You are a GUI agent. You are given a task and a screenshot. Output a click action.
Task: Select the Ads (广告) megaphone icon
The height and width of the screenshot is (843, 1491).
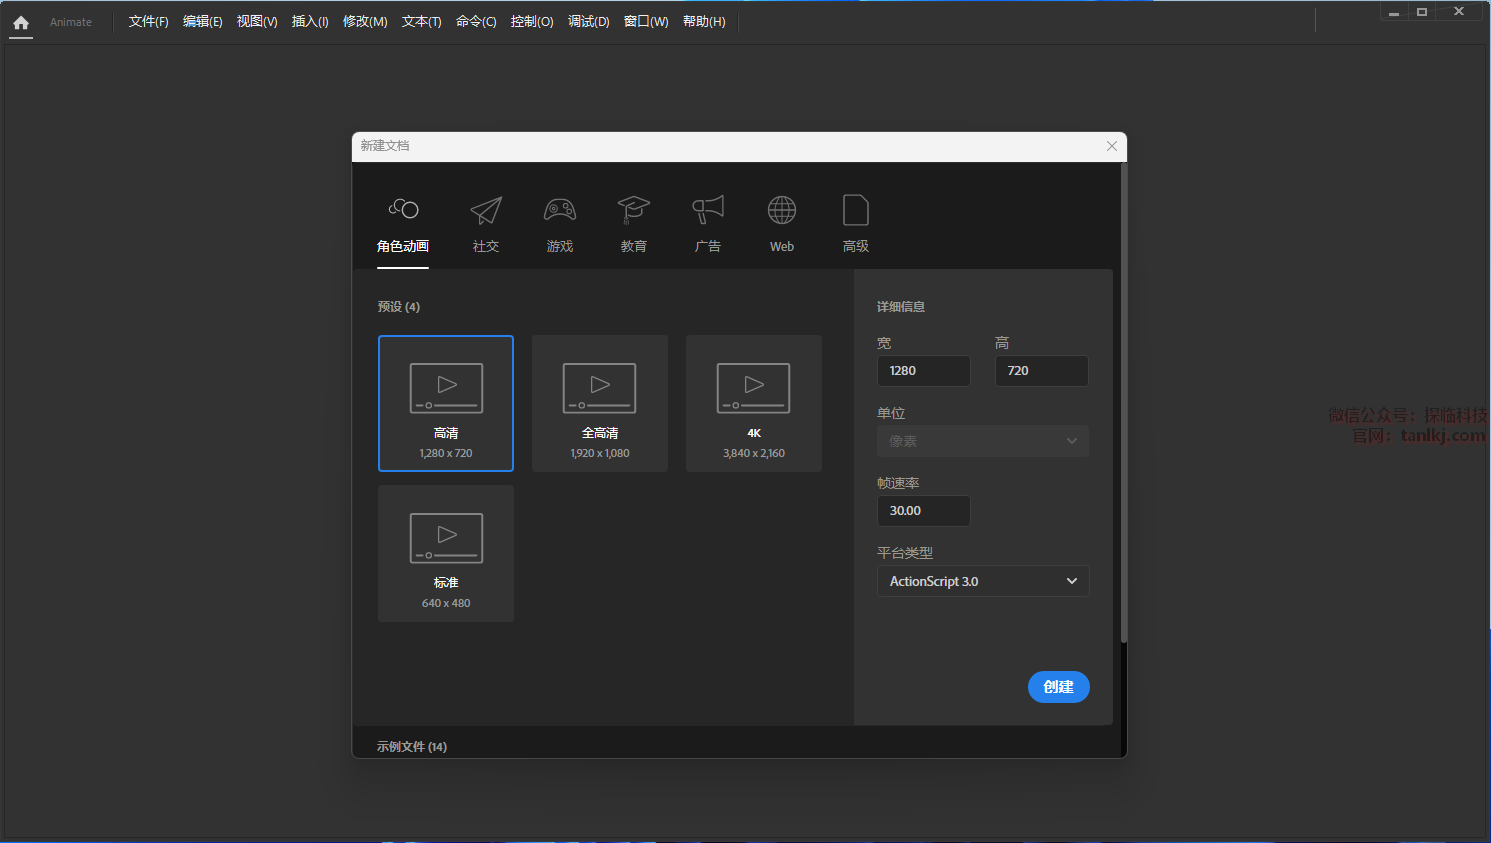pos(708,210)
